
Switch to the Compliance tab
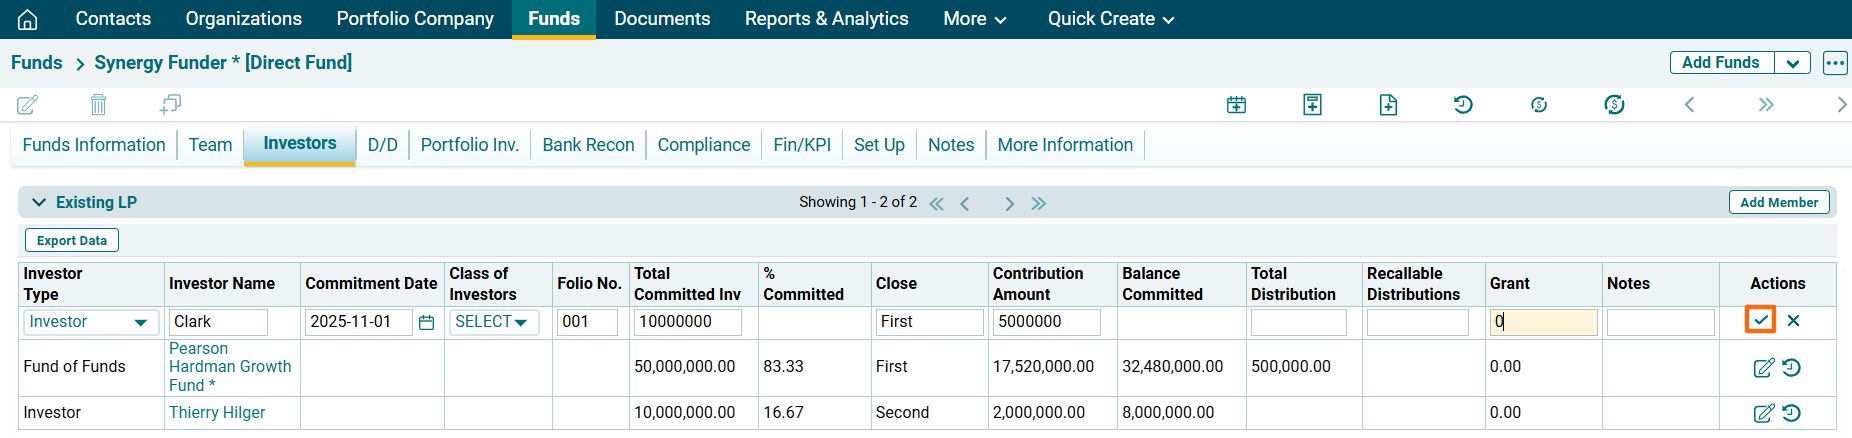click(703, 145)
